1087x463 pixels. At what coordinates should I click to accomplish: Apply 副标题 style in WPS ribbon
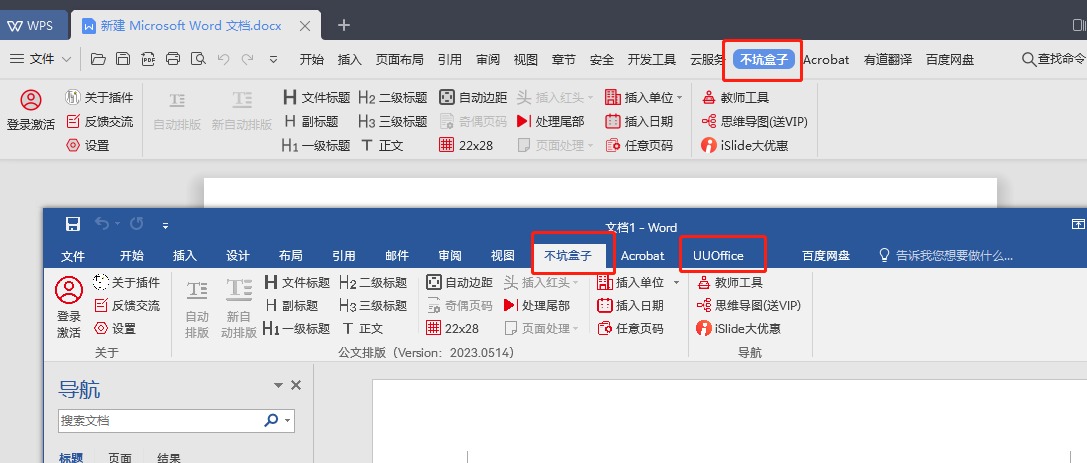(310, 121)
